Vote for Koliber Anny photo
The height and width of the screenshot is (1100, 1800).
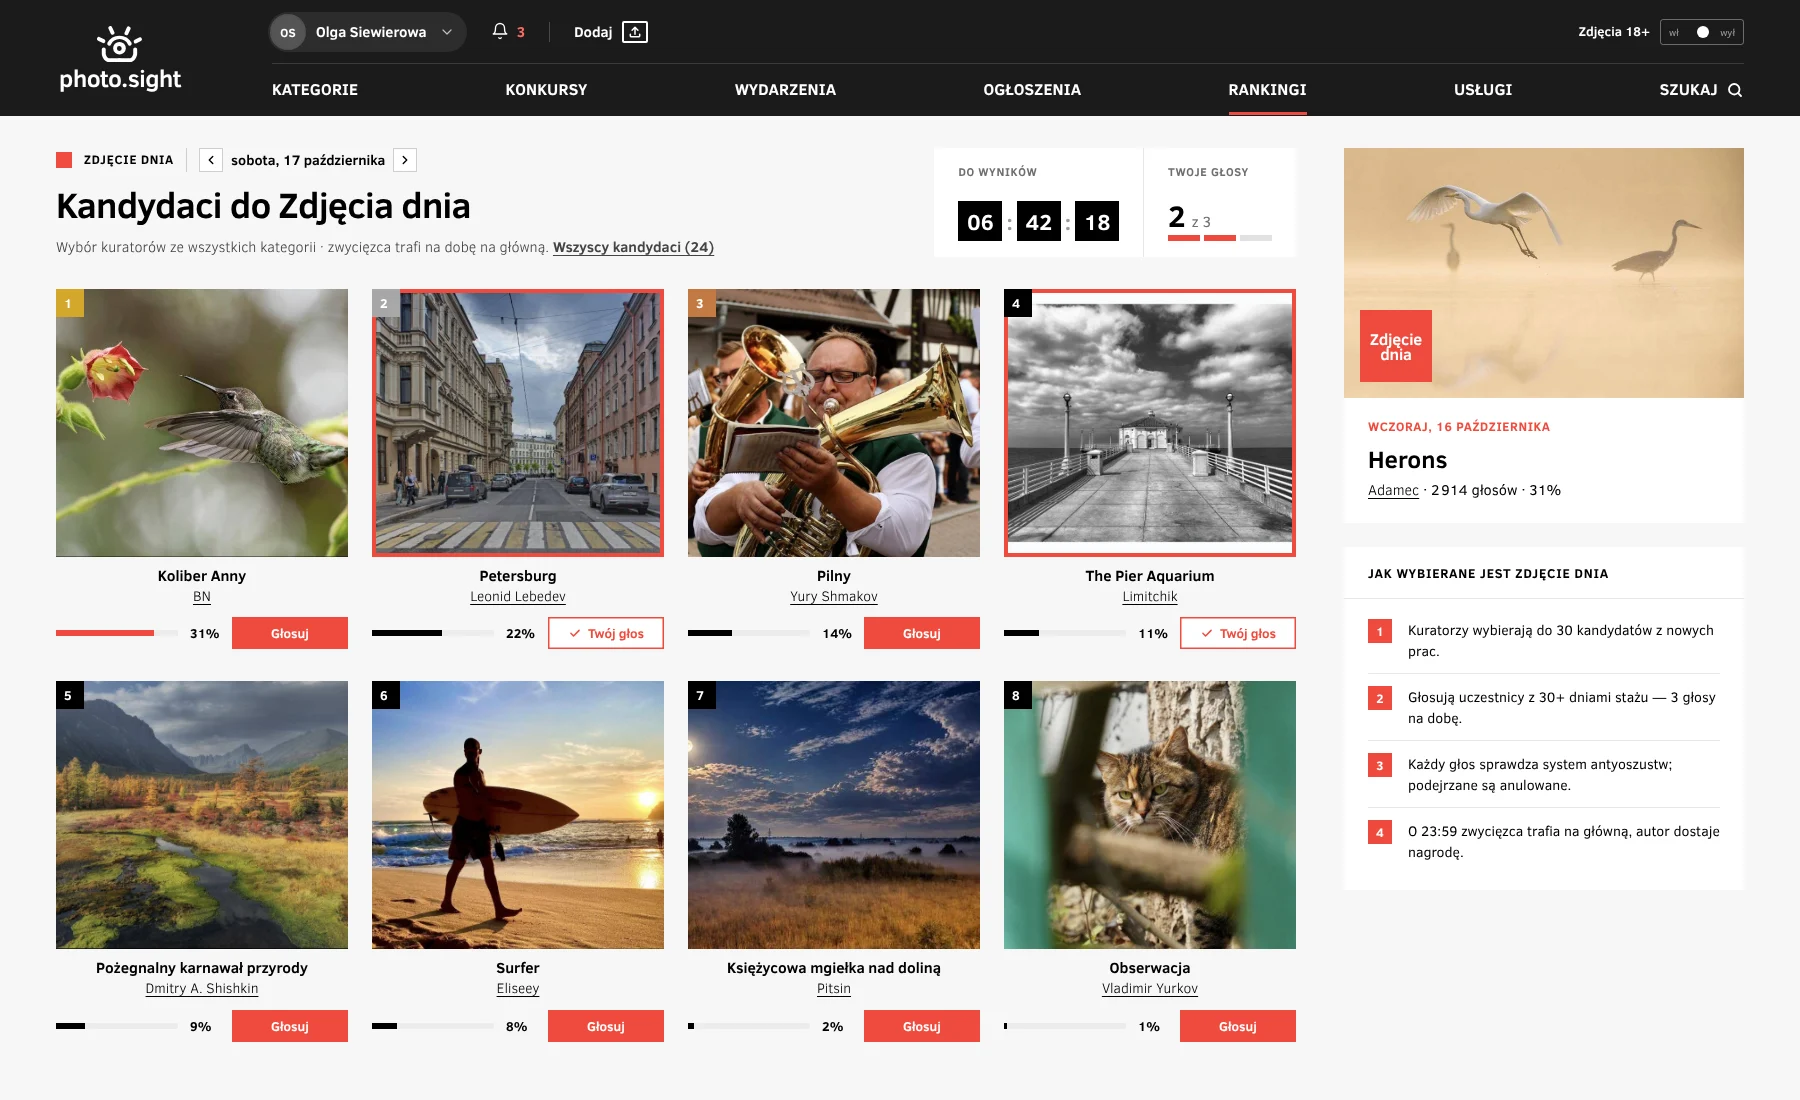click(x=290, y=633)
